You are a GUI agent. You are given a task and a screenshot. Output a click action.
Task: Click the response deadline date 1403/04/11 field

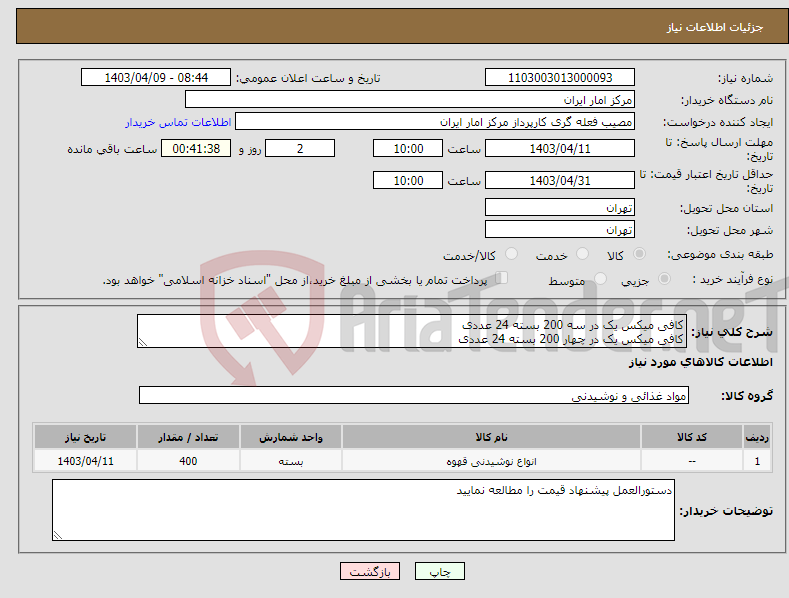[x=560, y=148]
